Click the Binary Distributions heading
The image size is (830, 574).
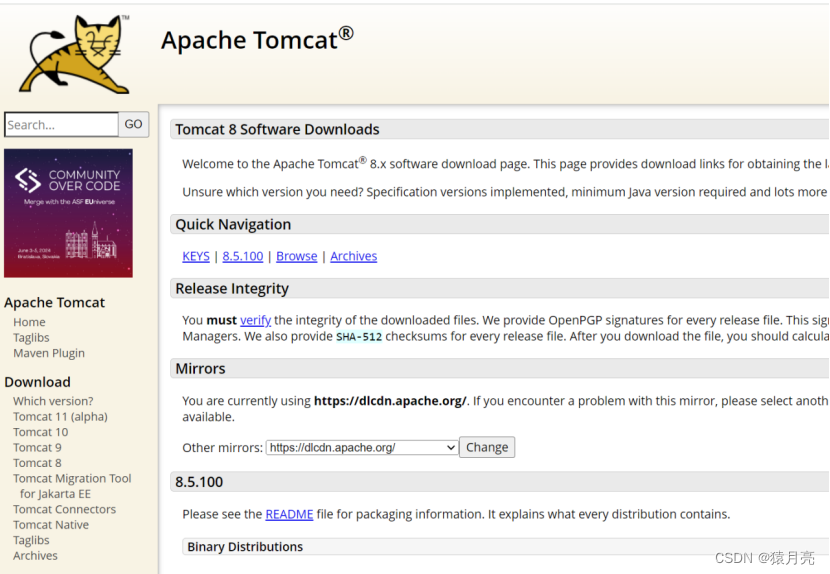[245, 546]
